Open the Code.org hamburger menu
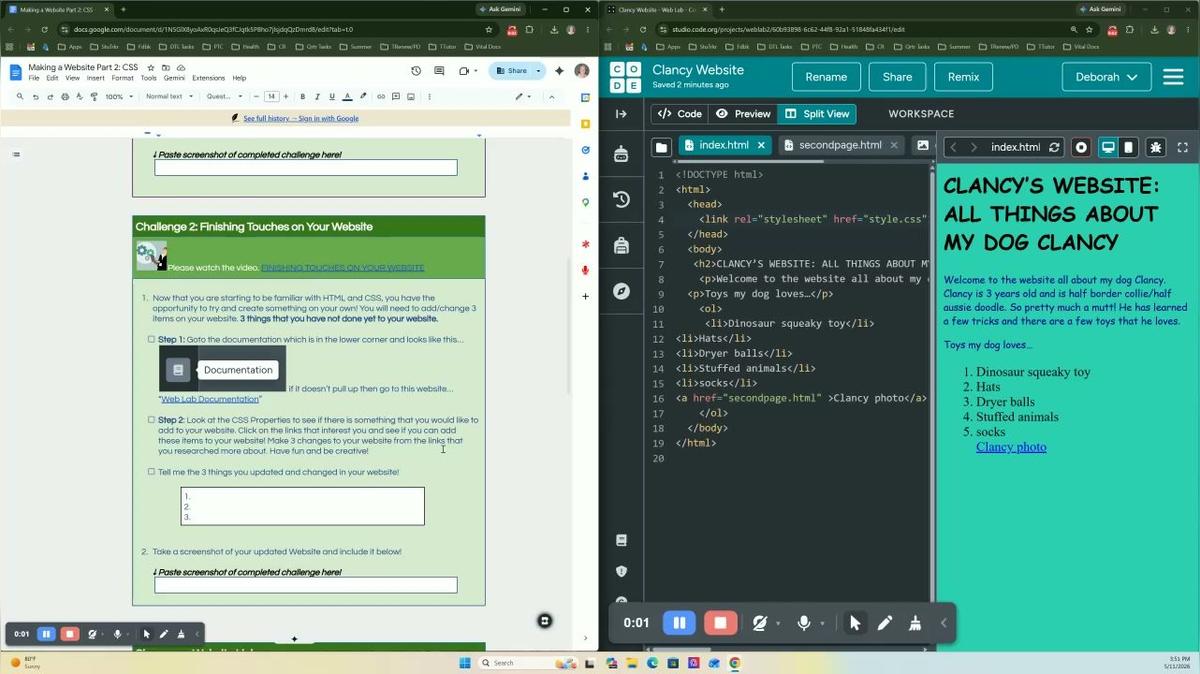The image size is (1200, 674). (x=1173, y=77)
